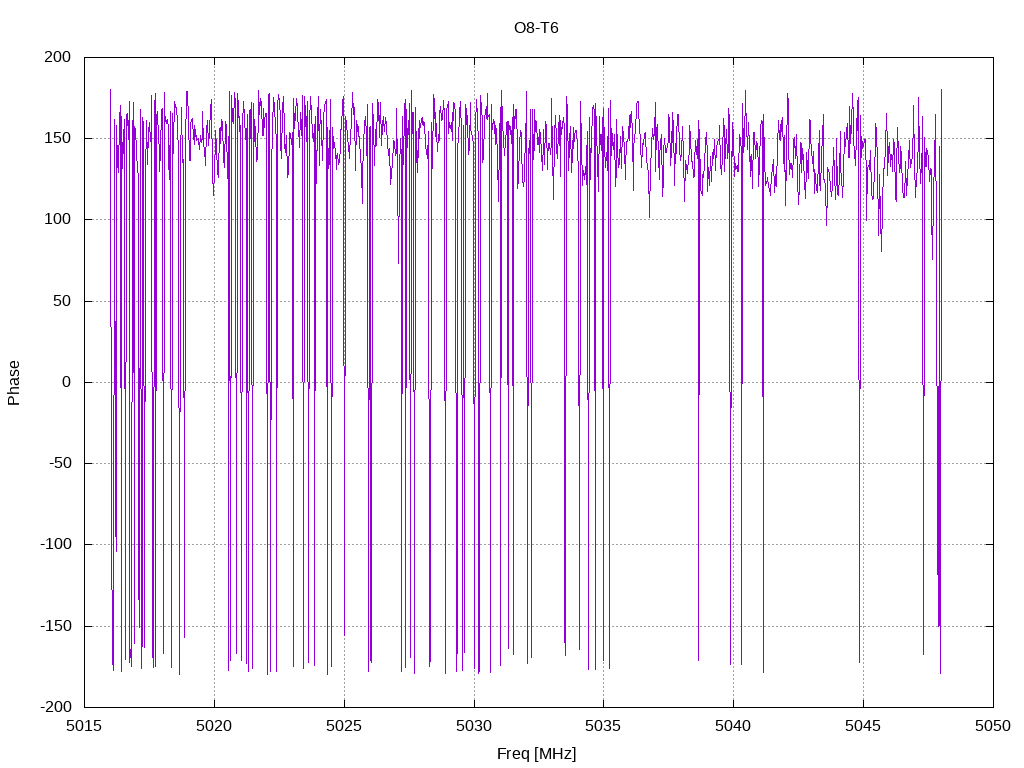This screenshot has width=1024, height=768.
Task: Click the Y-axis tick value 50
Action: (62, 301)
